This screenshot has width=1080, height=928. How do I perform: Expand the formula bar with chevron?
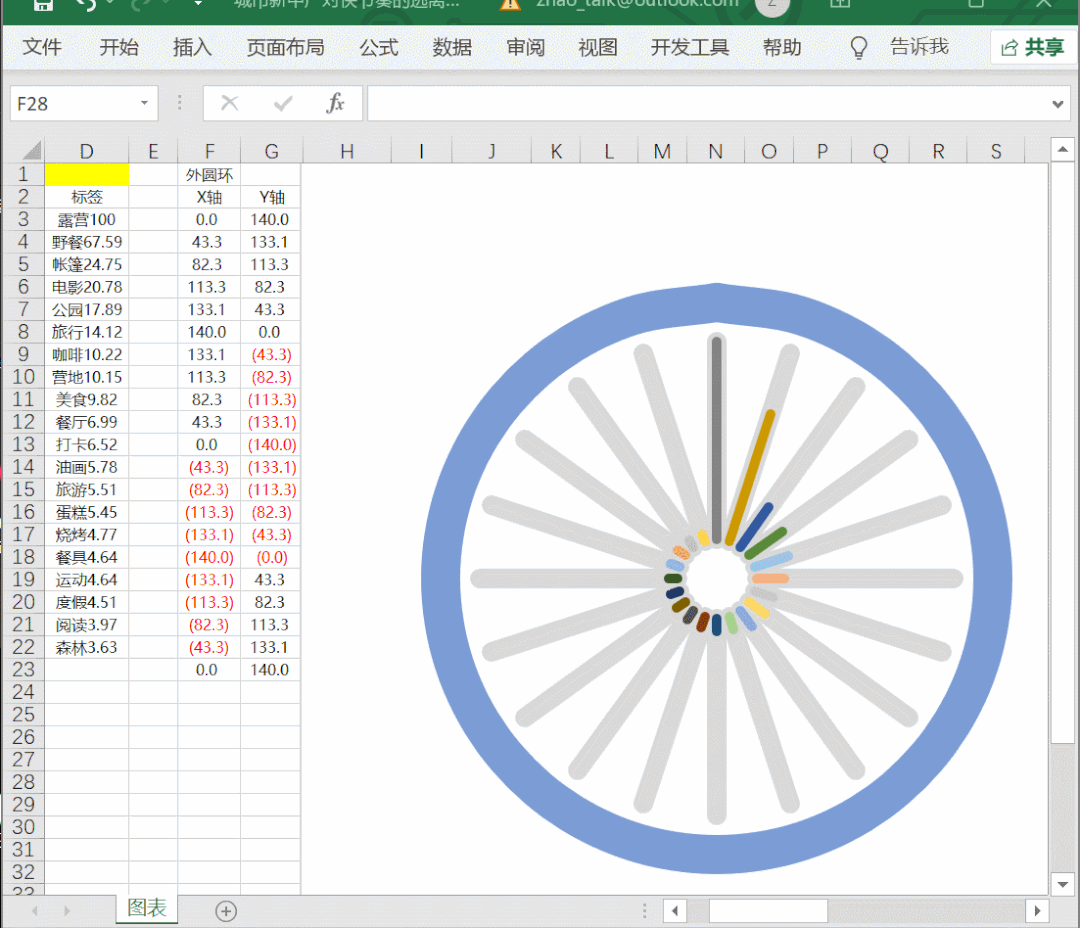[1057, 104]
